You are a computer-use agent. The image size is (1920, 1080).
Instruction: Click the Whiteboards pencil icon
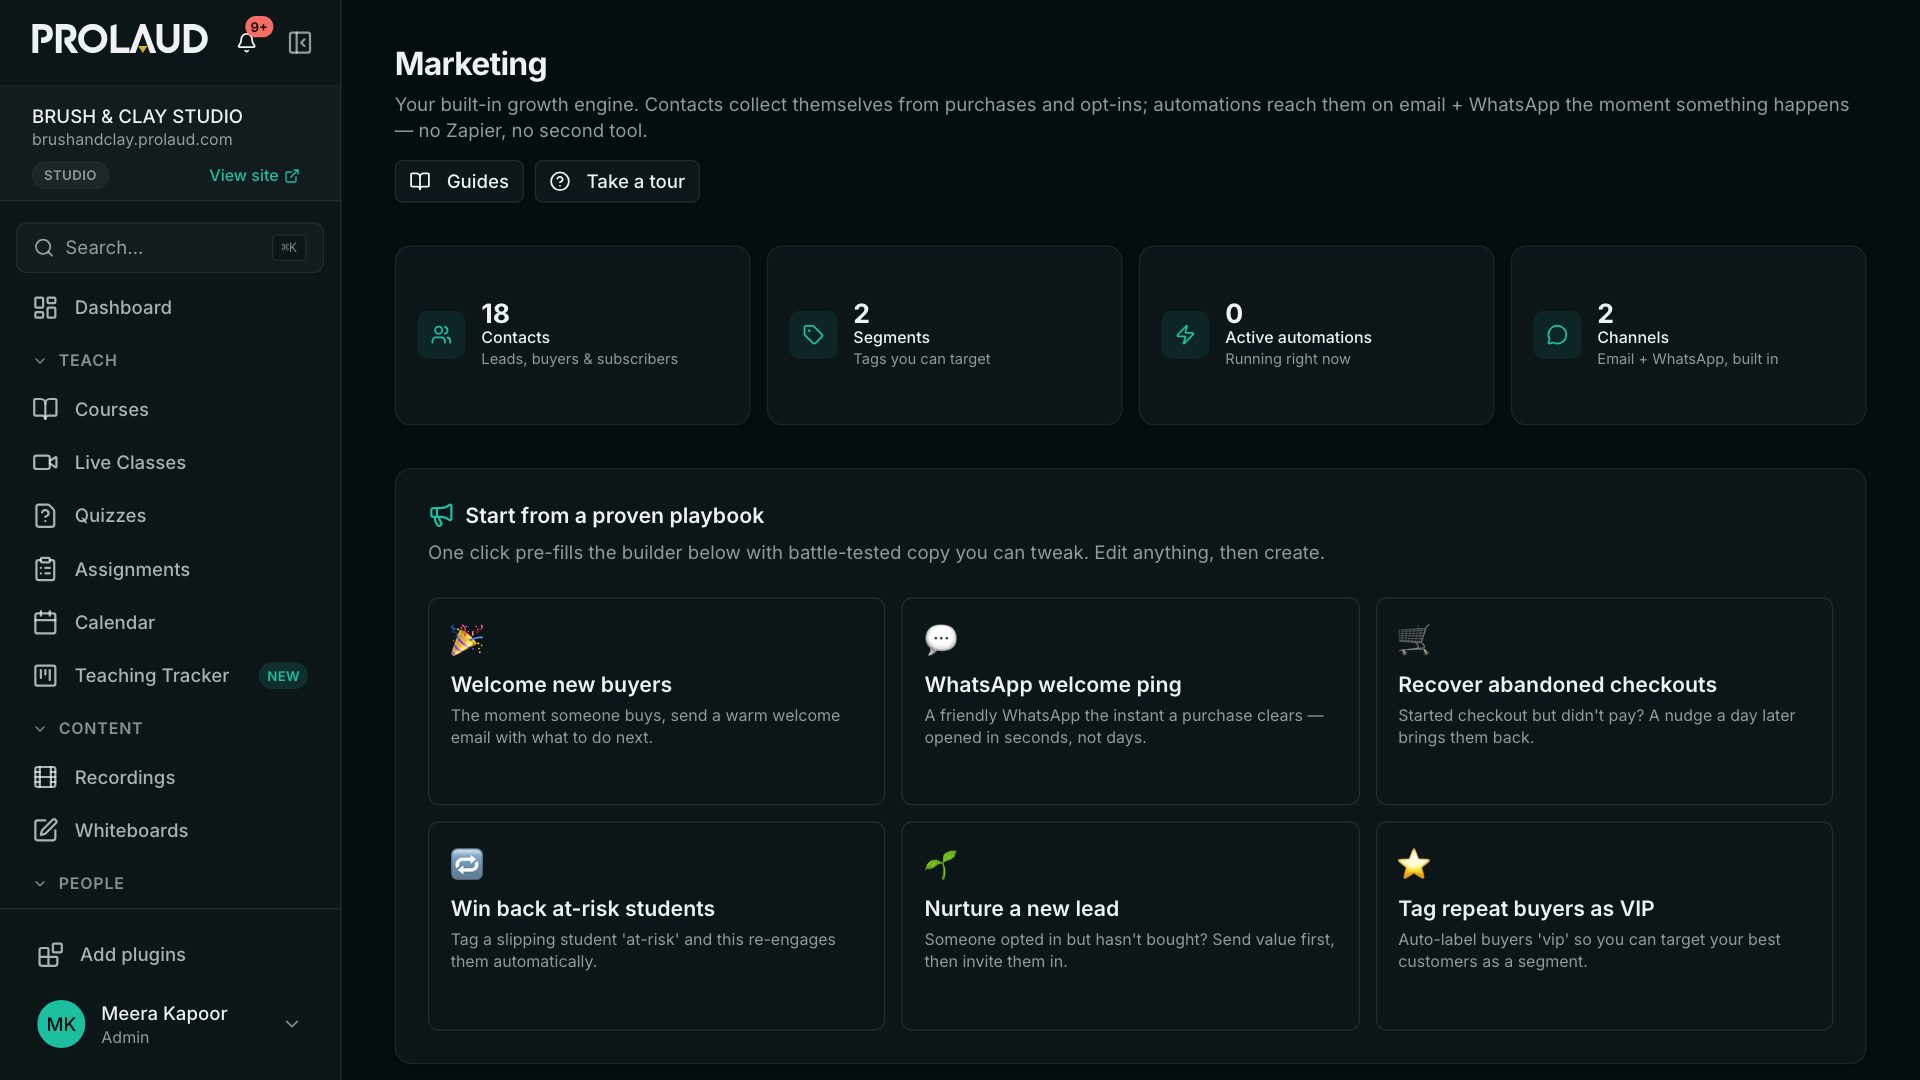pyautogui.click(x=45, y=830)
